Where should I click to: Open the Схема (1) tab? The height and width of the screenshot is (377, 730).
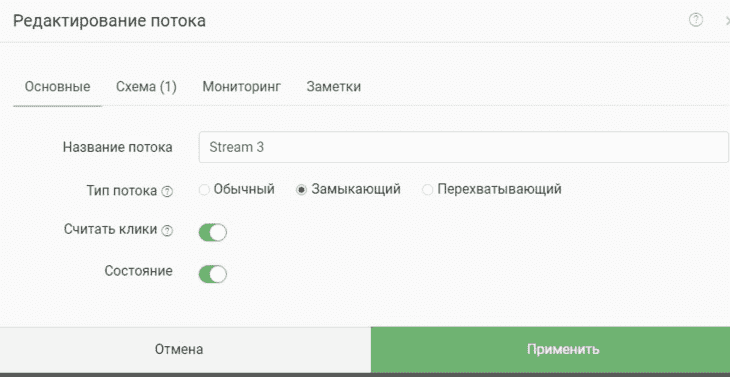click(146, 87)
